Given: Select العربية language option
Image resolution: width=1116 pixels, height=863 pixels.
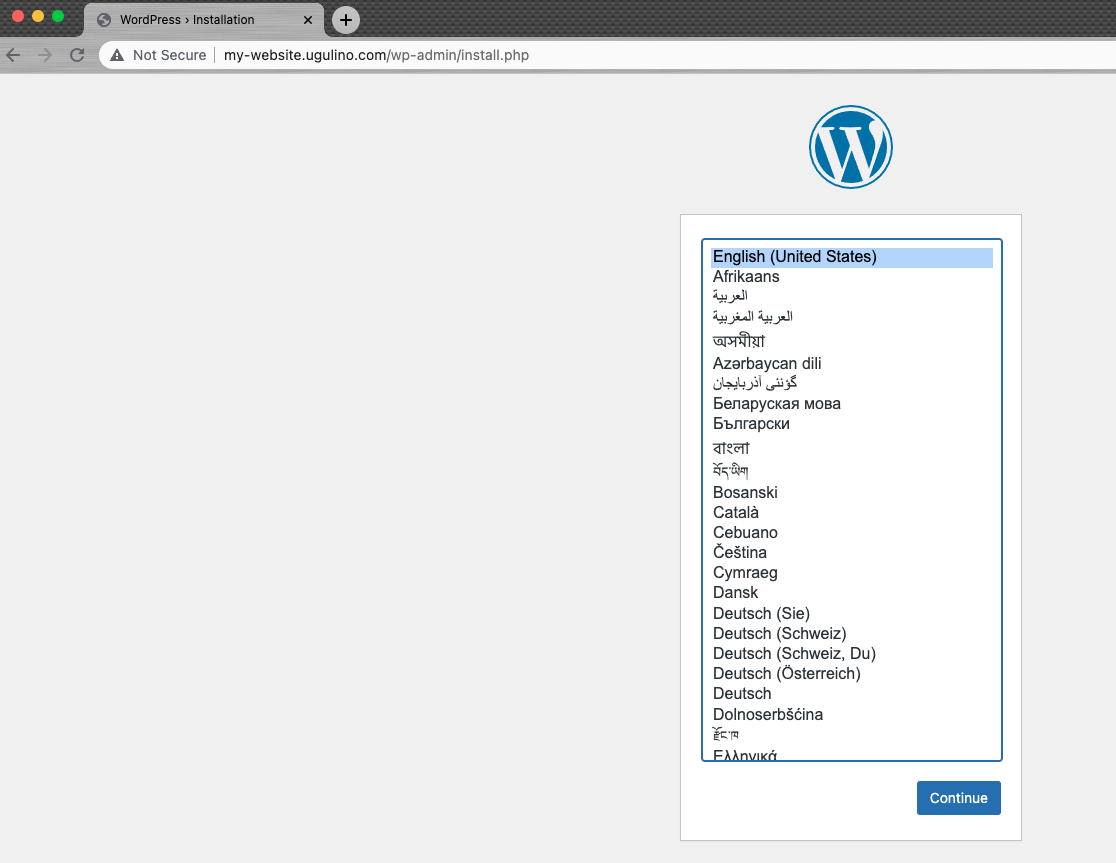Looking at the screenshot, I should 852,296.
